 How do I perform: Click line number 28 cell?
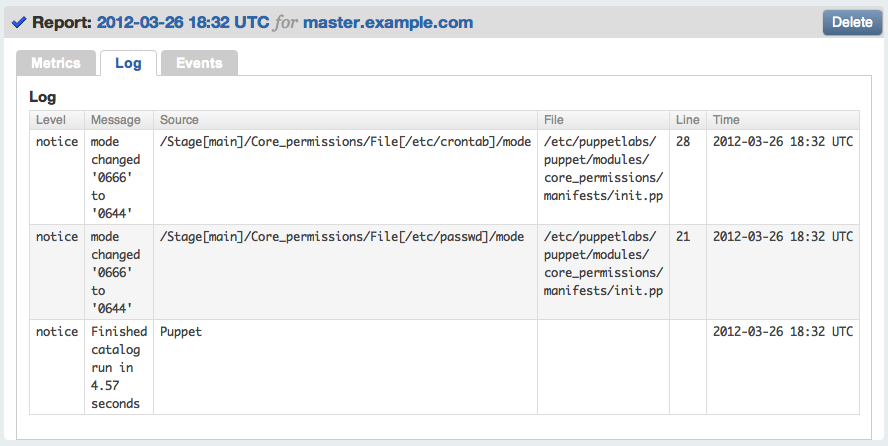pos(683,142)
